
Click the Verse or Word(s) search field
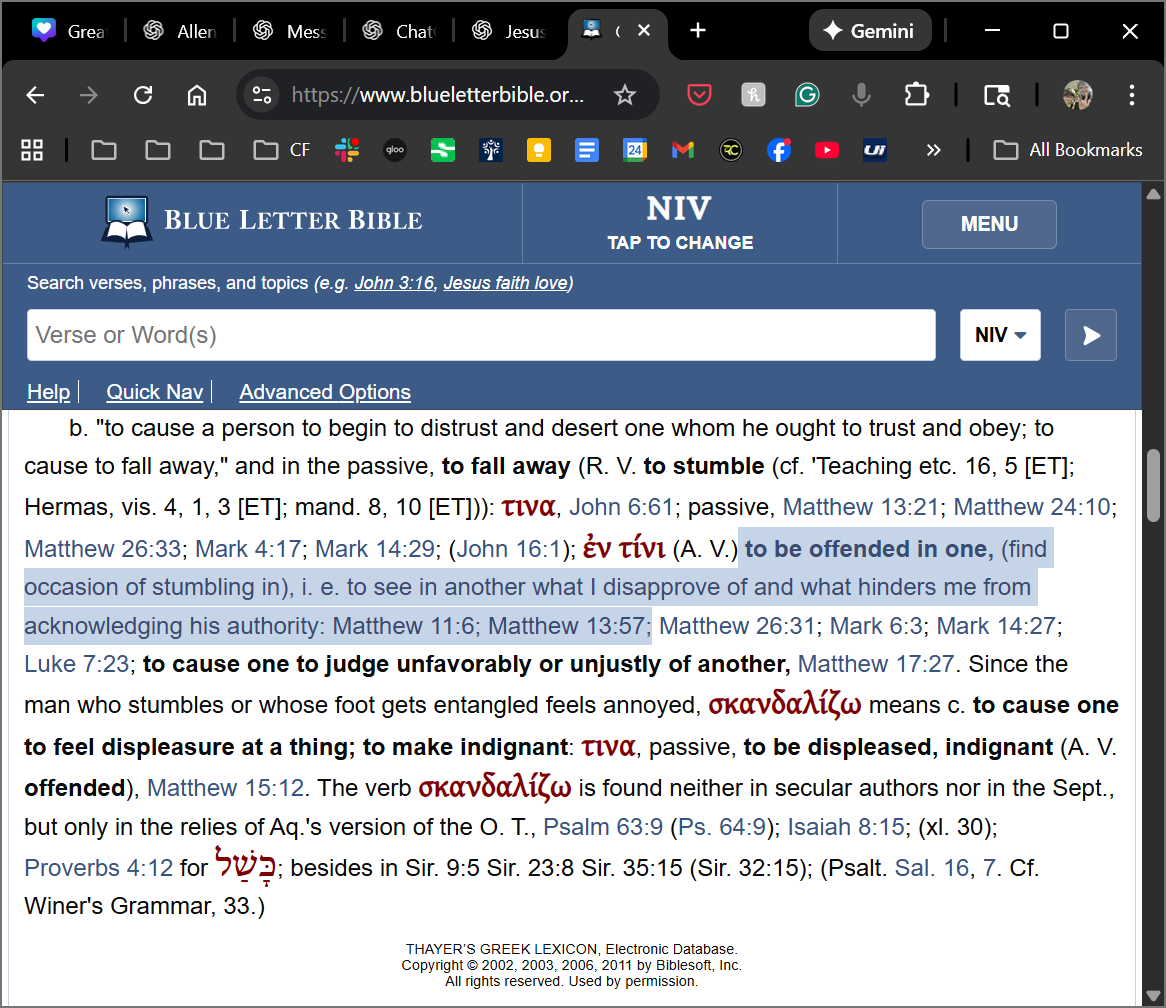[x=481, y=335]
